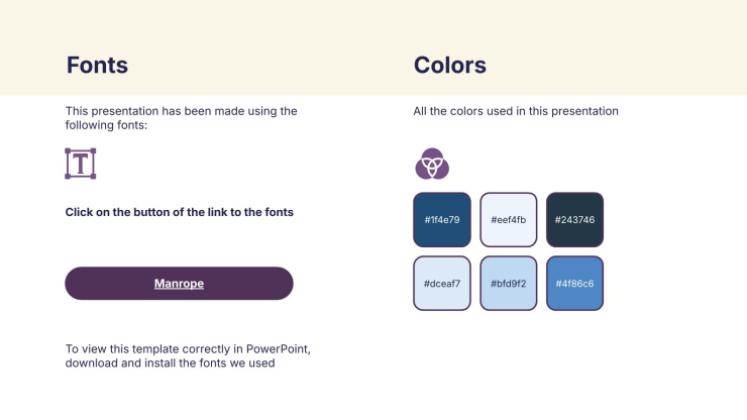Image resolution: width=747 pixels, height=420 pixels.
Task: Open the Manrope font link button
Action: pos(179,283)
